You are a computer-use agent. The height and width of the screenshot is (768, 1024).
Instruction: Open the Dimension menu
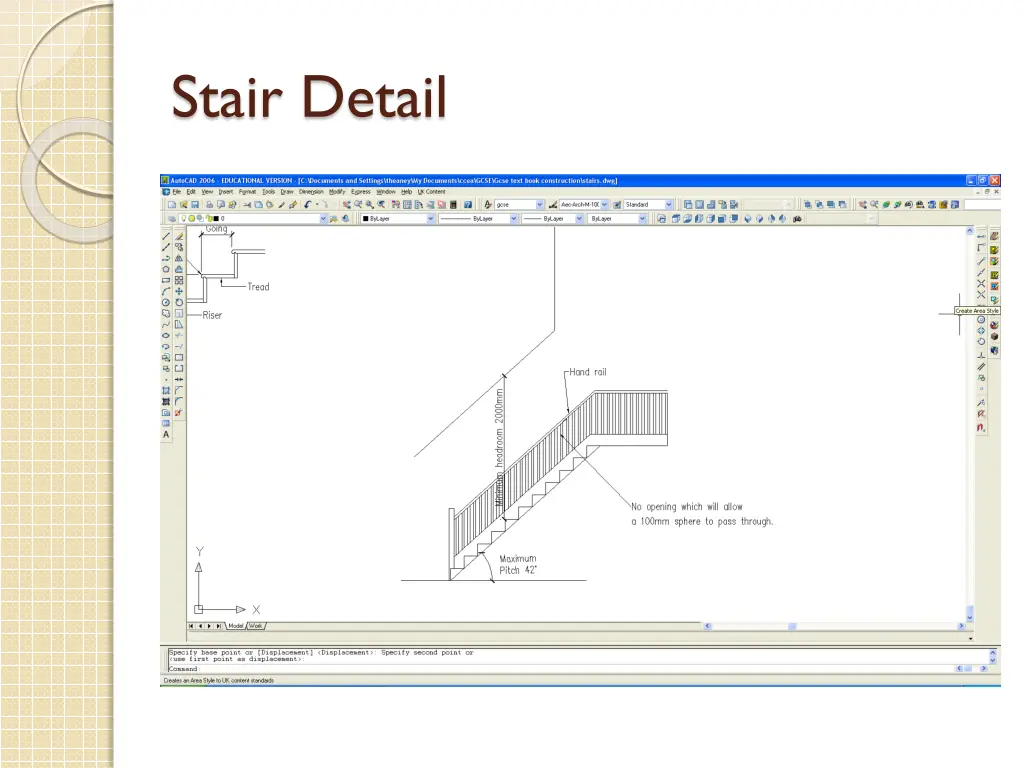coord(312,192)
